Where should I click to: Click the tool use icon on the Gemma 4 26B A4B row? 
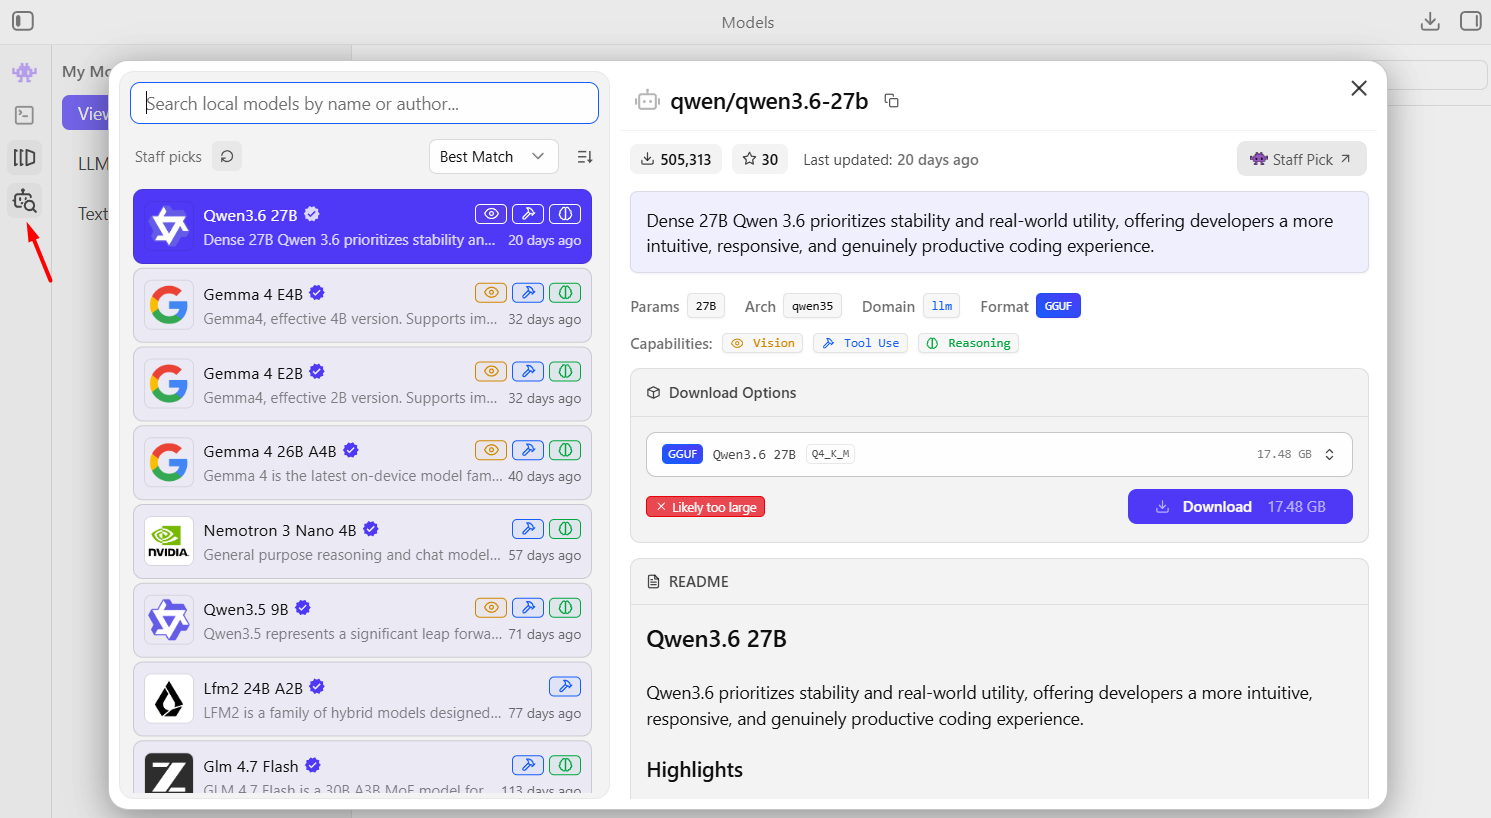[x=528, y=450]
